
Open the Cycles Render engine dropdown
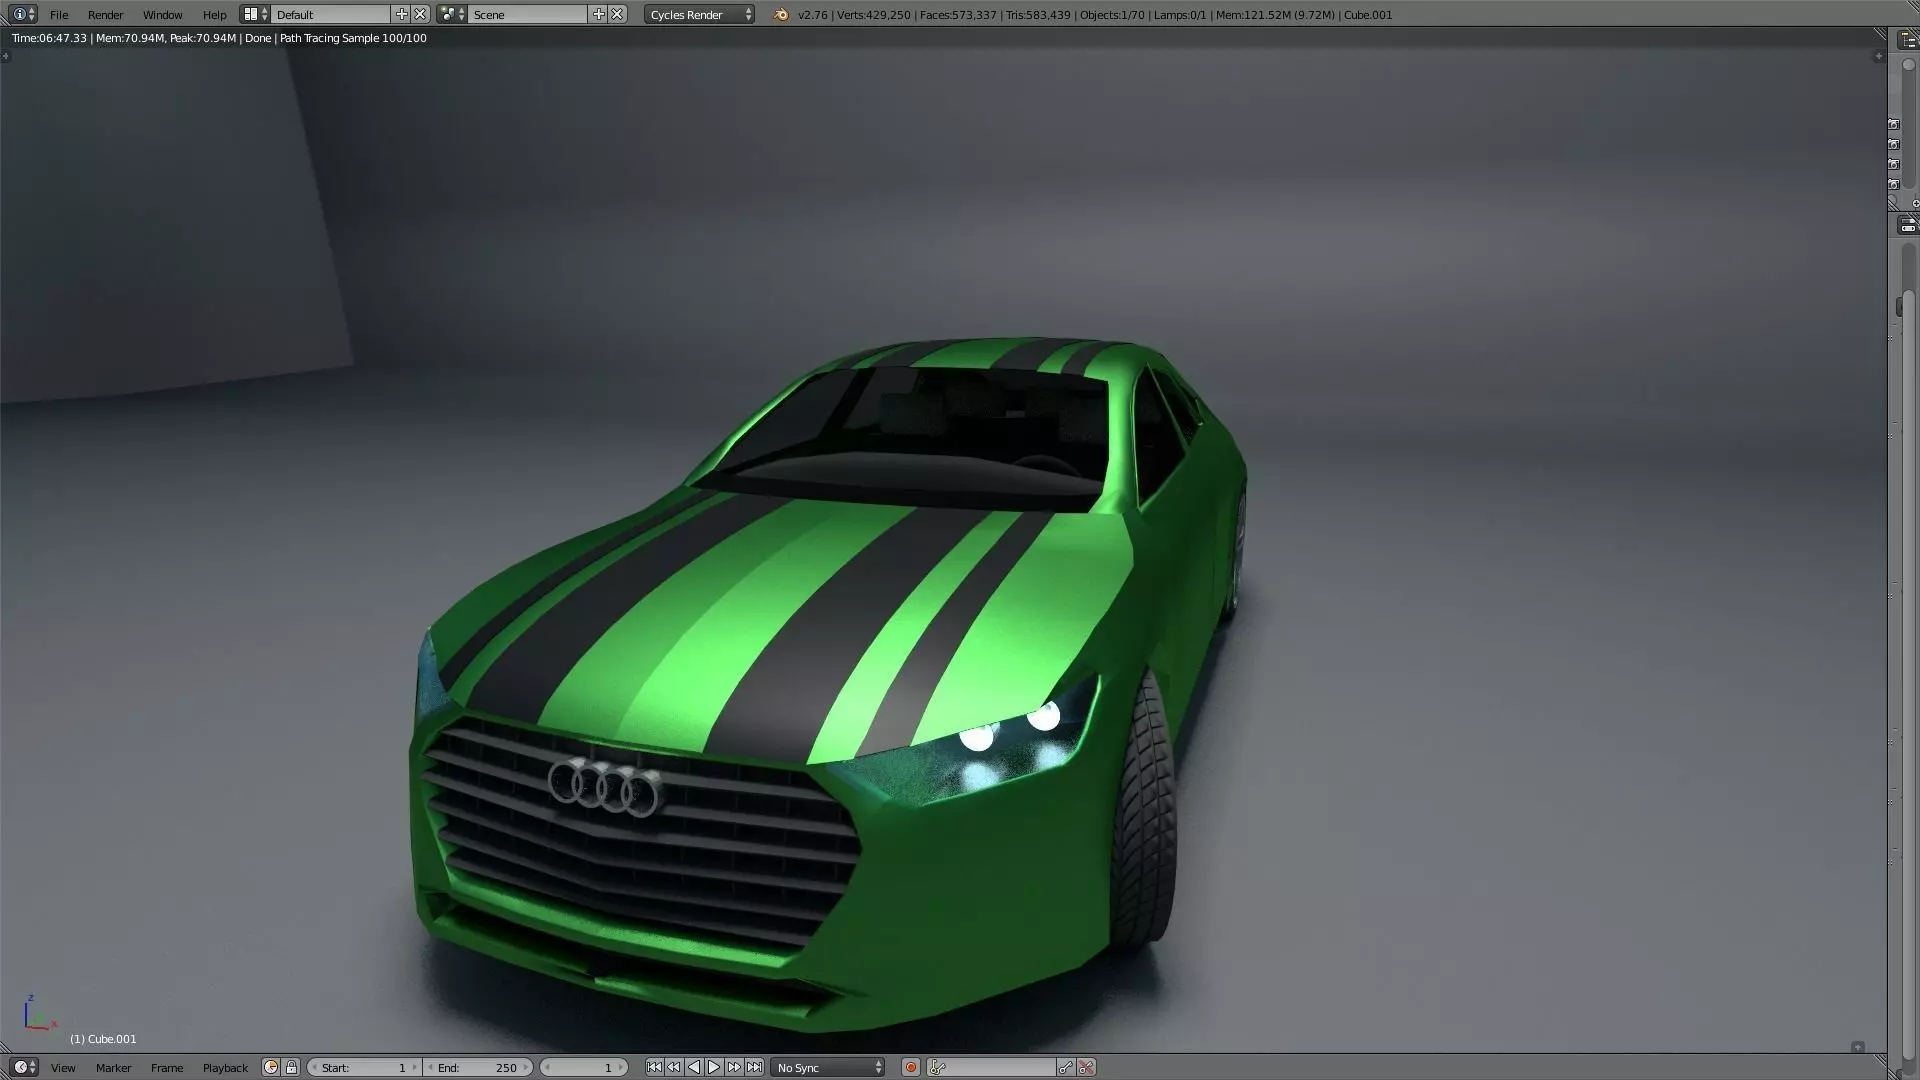699,15
